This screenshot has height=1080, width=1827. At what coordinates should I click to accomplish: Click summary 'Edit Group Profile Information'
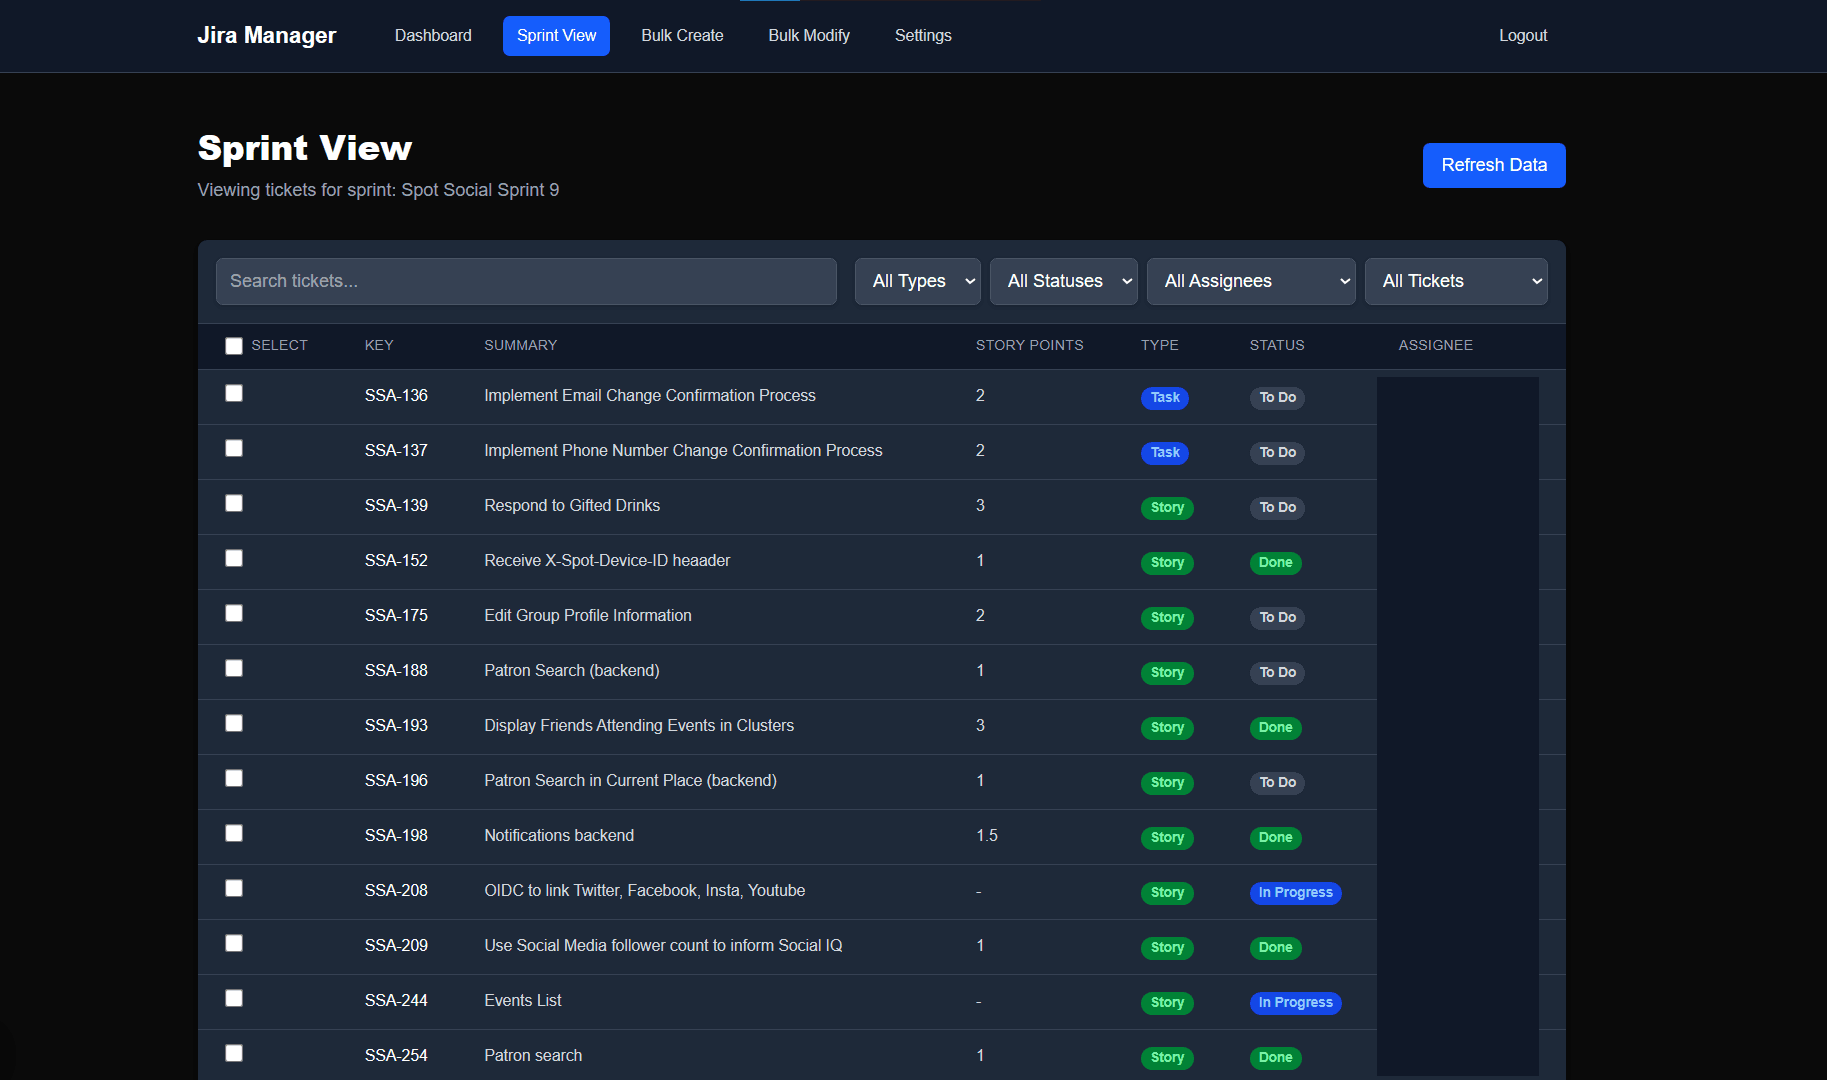[588, 616]
